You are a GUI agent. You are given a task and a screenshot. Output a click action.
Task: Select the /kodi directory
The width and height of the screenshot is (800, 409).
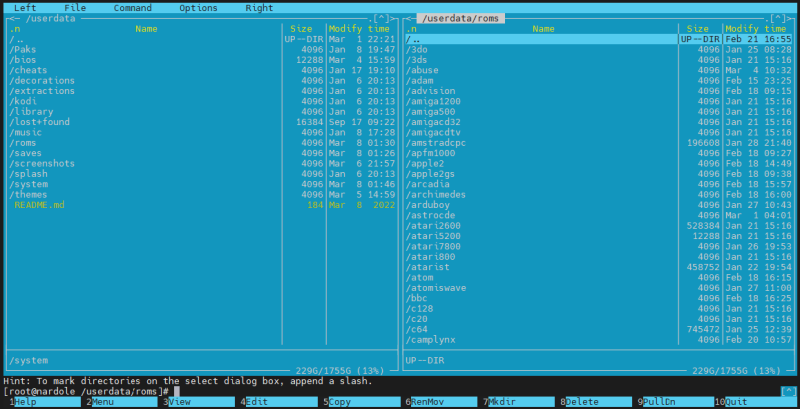click(202, 101)
